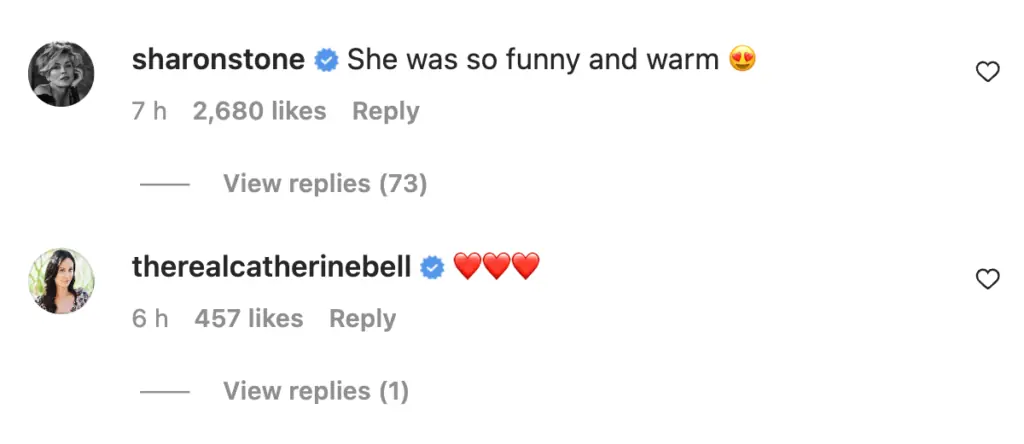Expand View replies (1)

316,391
